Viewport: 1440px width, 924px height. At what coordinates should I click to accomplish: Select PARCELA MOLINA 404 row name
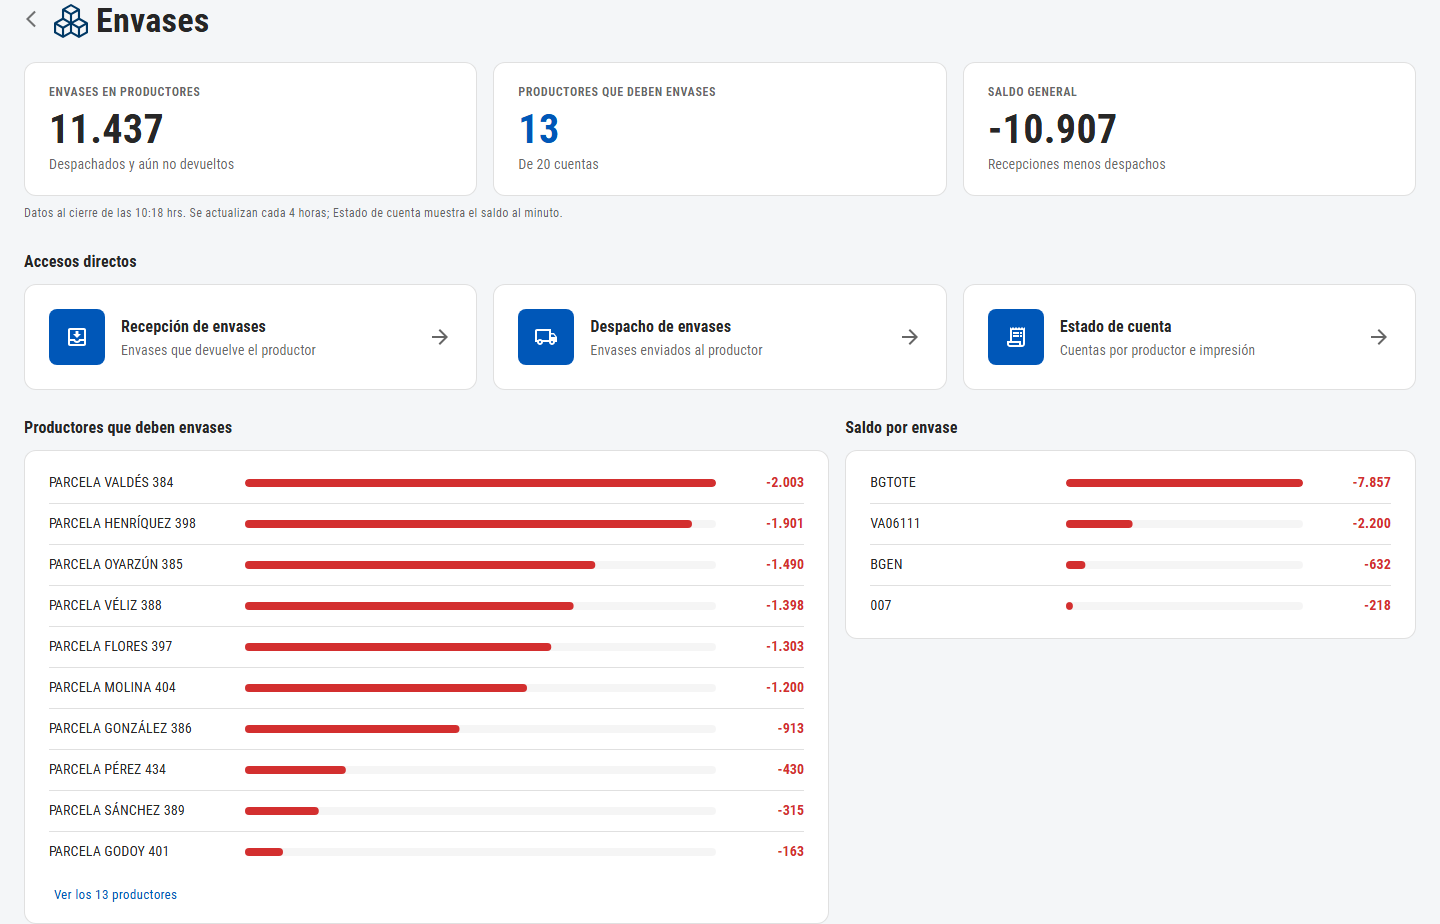coord(112,688)
